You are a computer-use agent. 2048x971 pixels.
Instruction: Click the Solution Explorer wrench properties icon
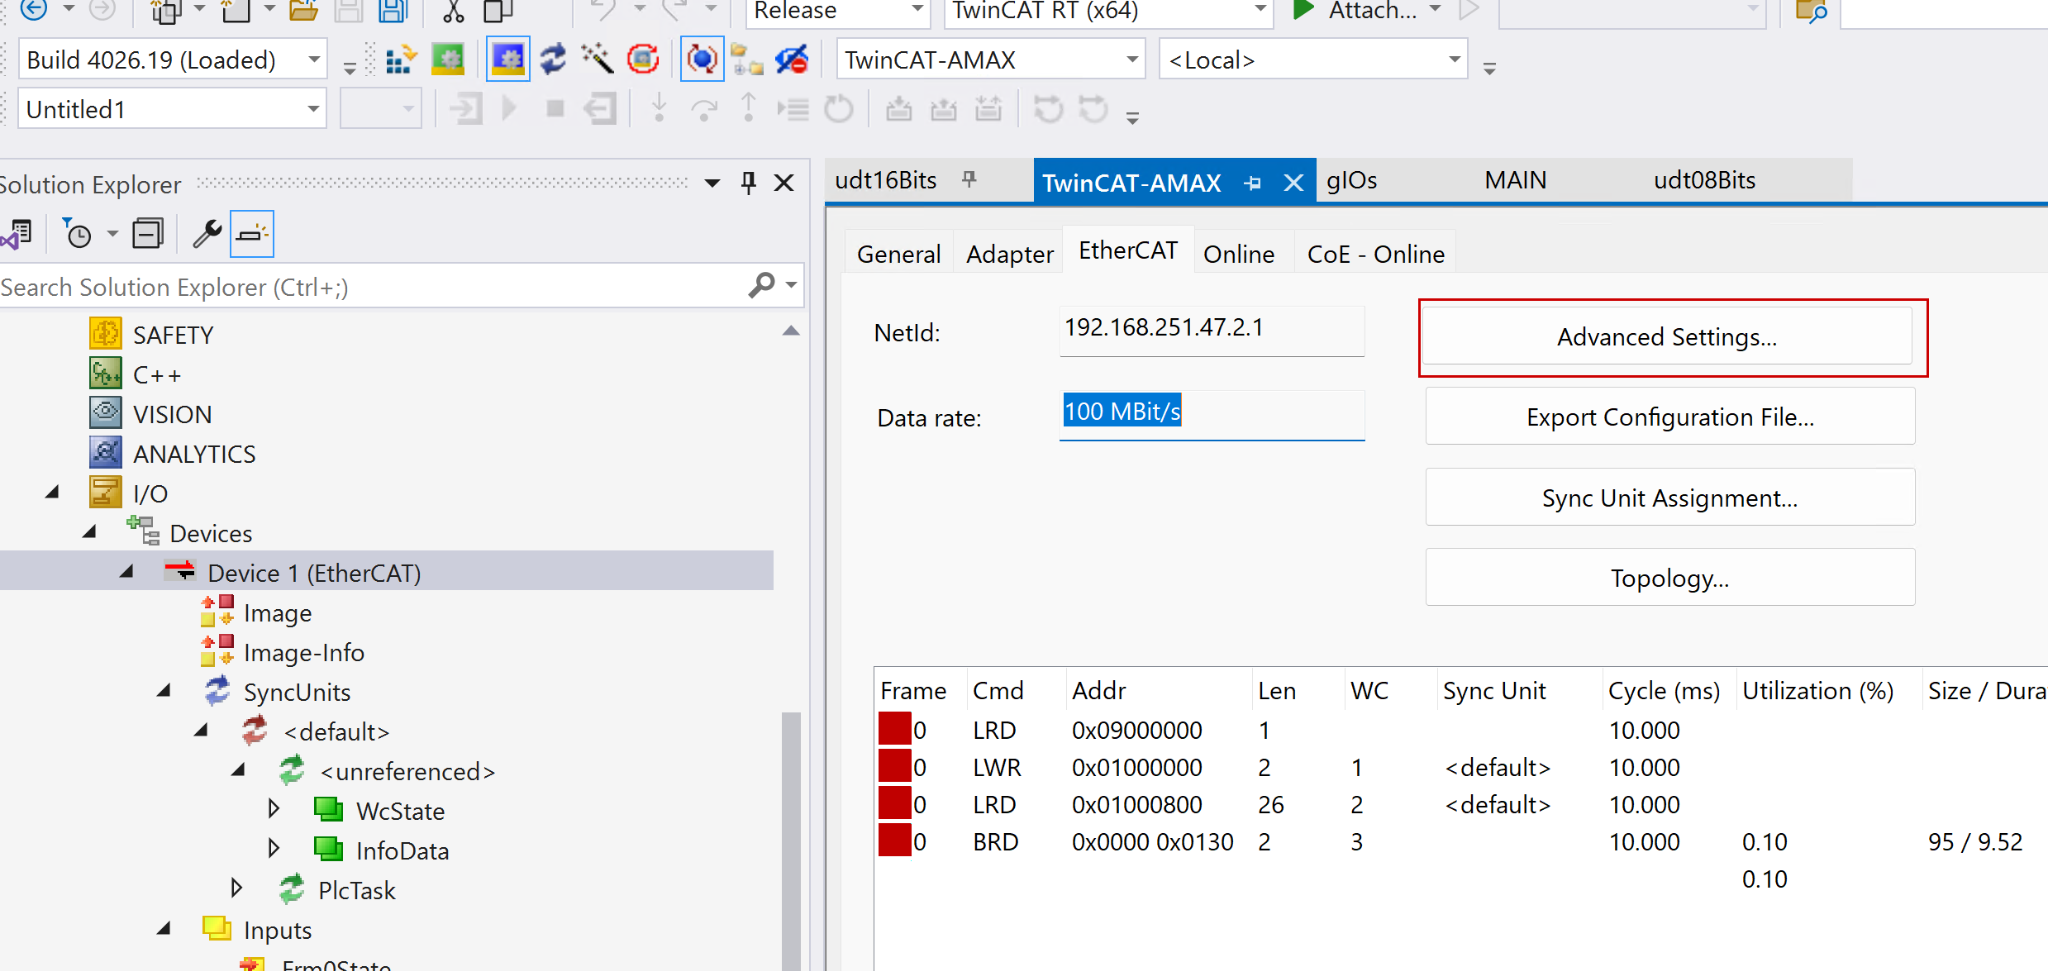coord(207,234)
